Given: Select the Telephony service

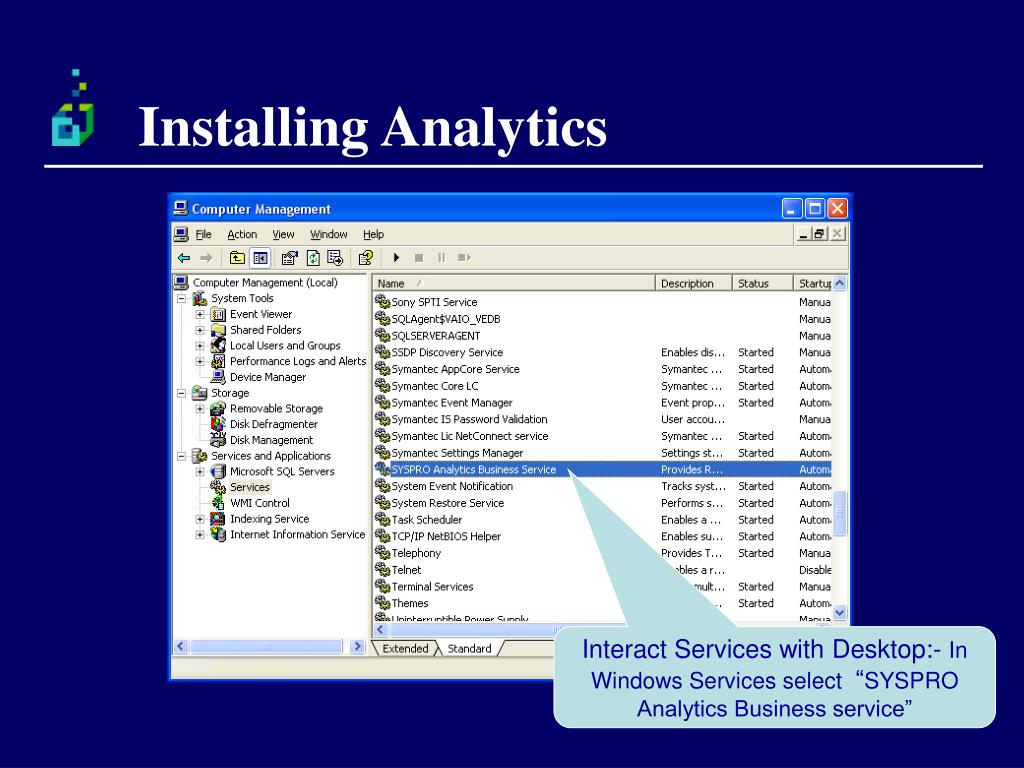Looking at the screenshot, I should pyautogui.click(x=416, y=553).
